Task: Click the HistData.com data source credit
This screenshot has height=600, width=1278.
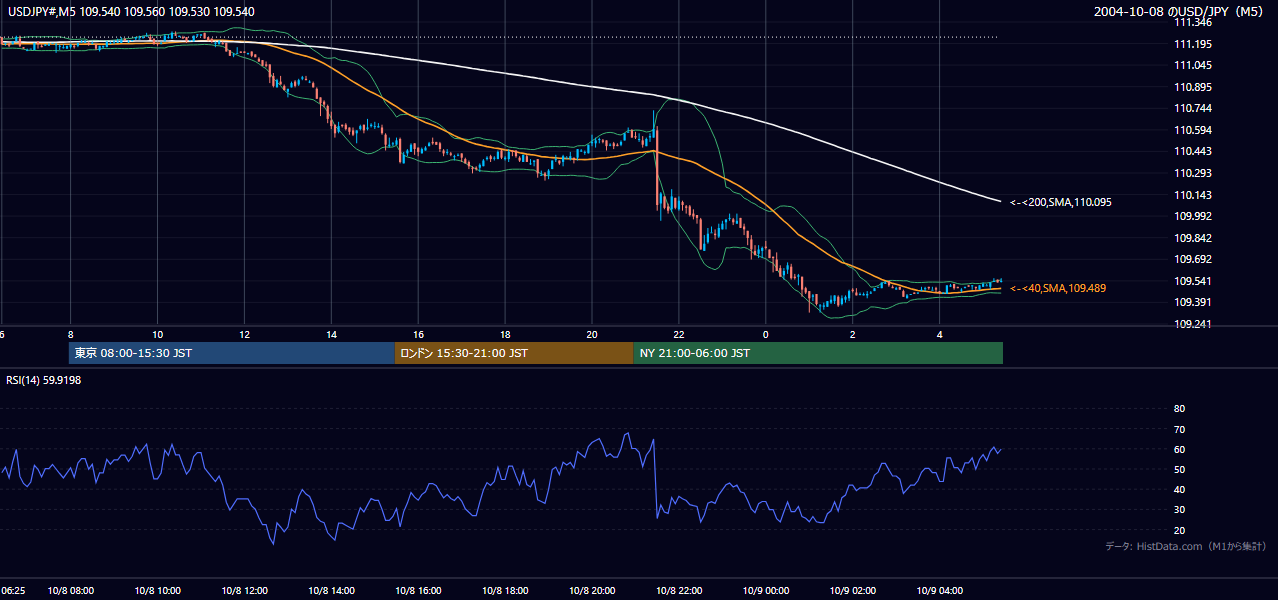Action: coord(1186,546)
